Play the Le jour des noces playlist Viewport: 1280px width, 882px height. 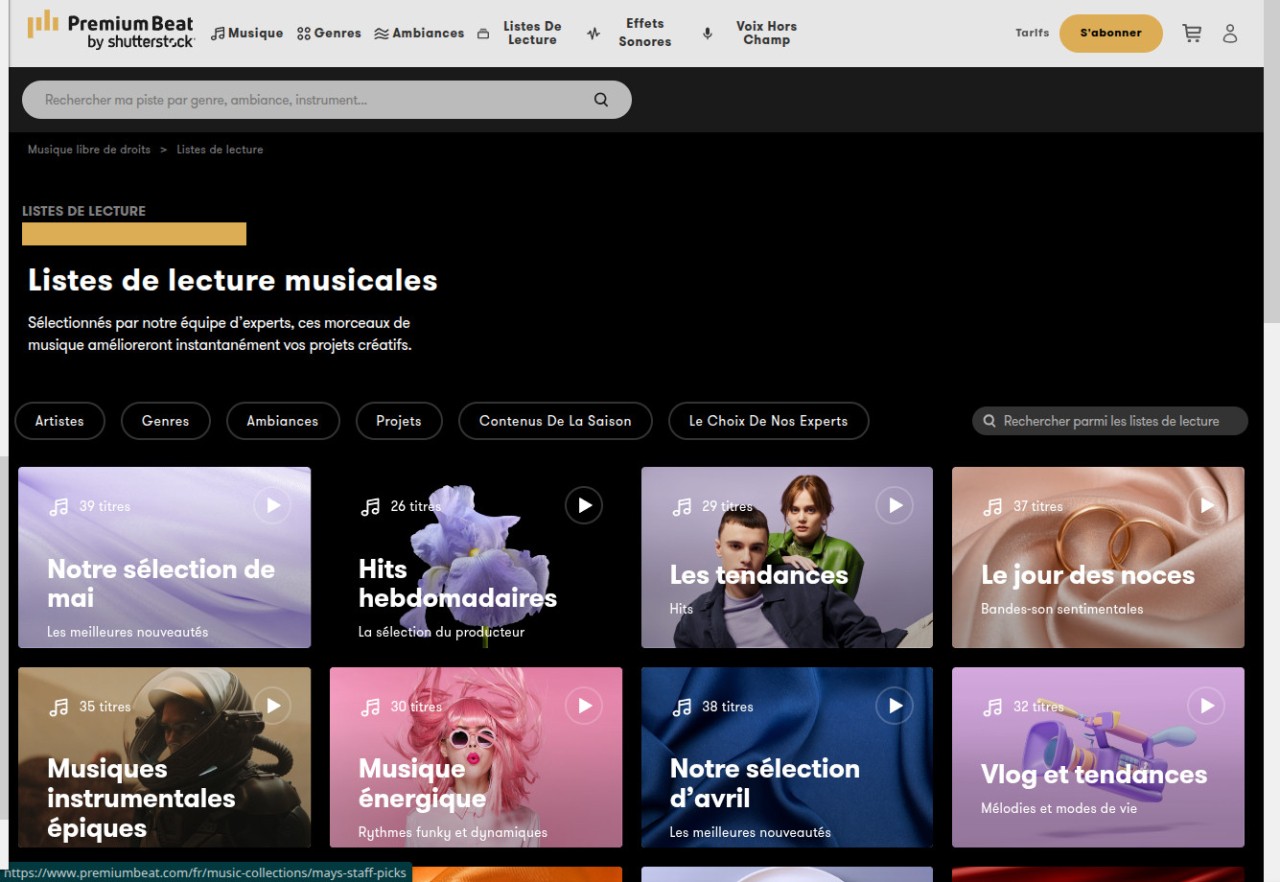point(1207,506)
